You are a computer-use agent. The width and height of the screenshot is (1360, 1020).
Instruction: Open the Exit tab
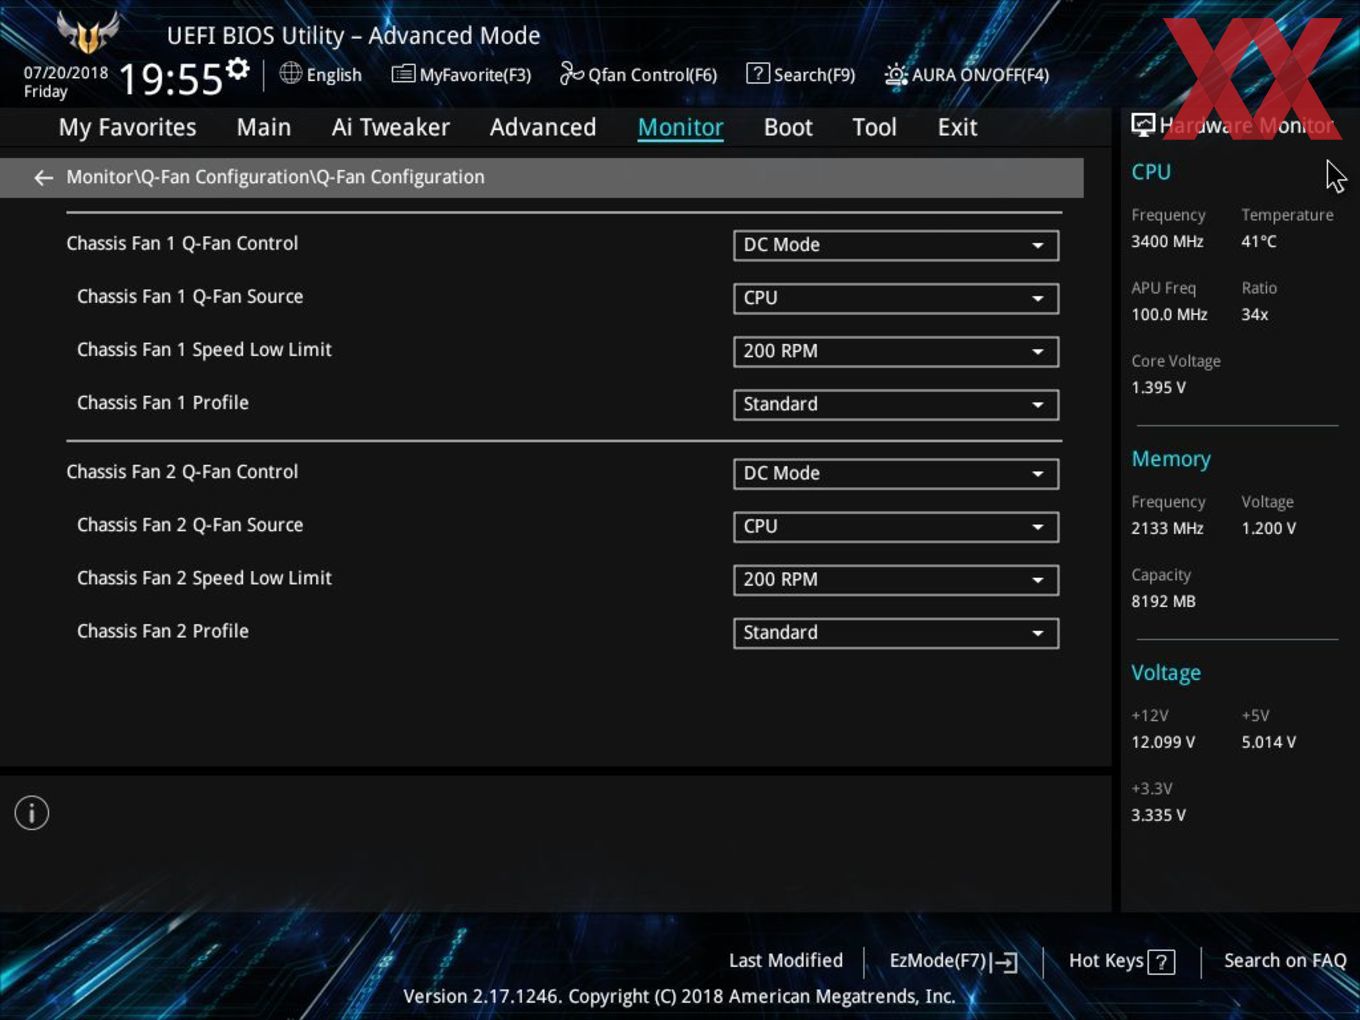[957, 128]
